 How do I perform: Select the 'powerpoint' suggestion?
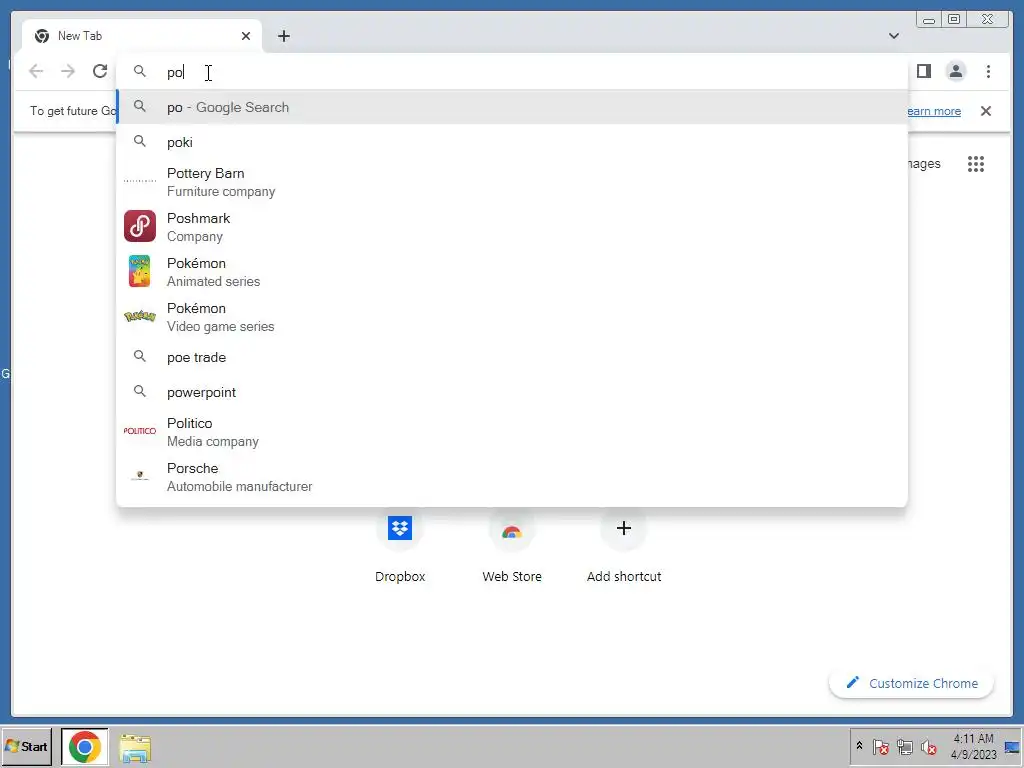coord(512,392)
